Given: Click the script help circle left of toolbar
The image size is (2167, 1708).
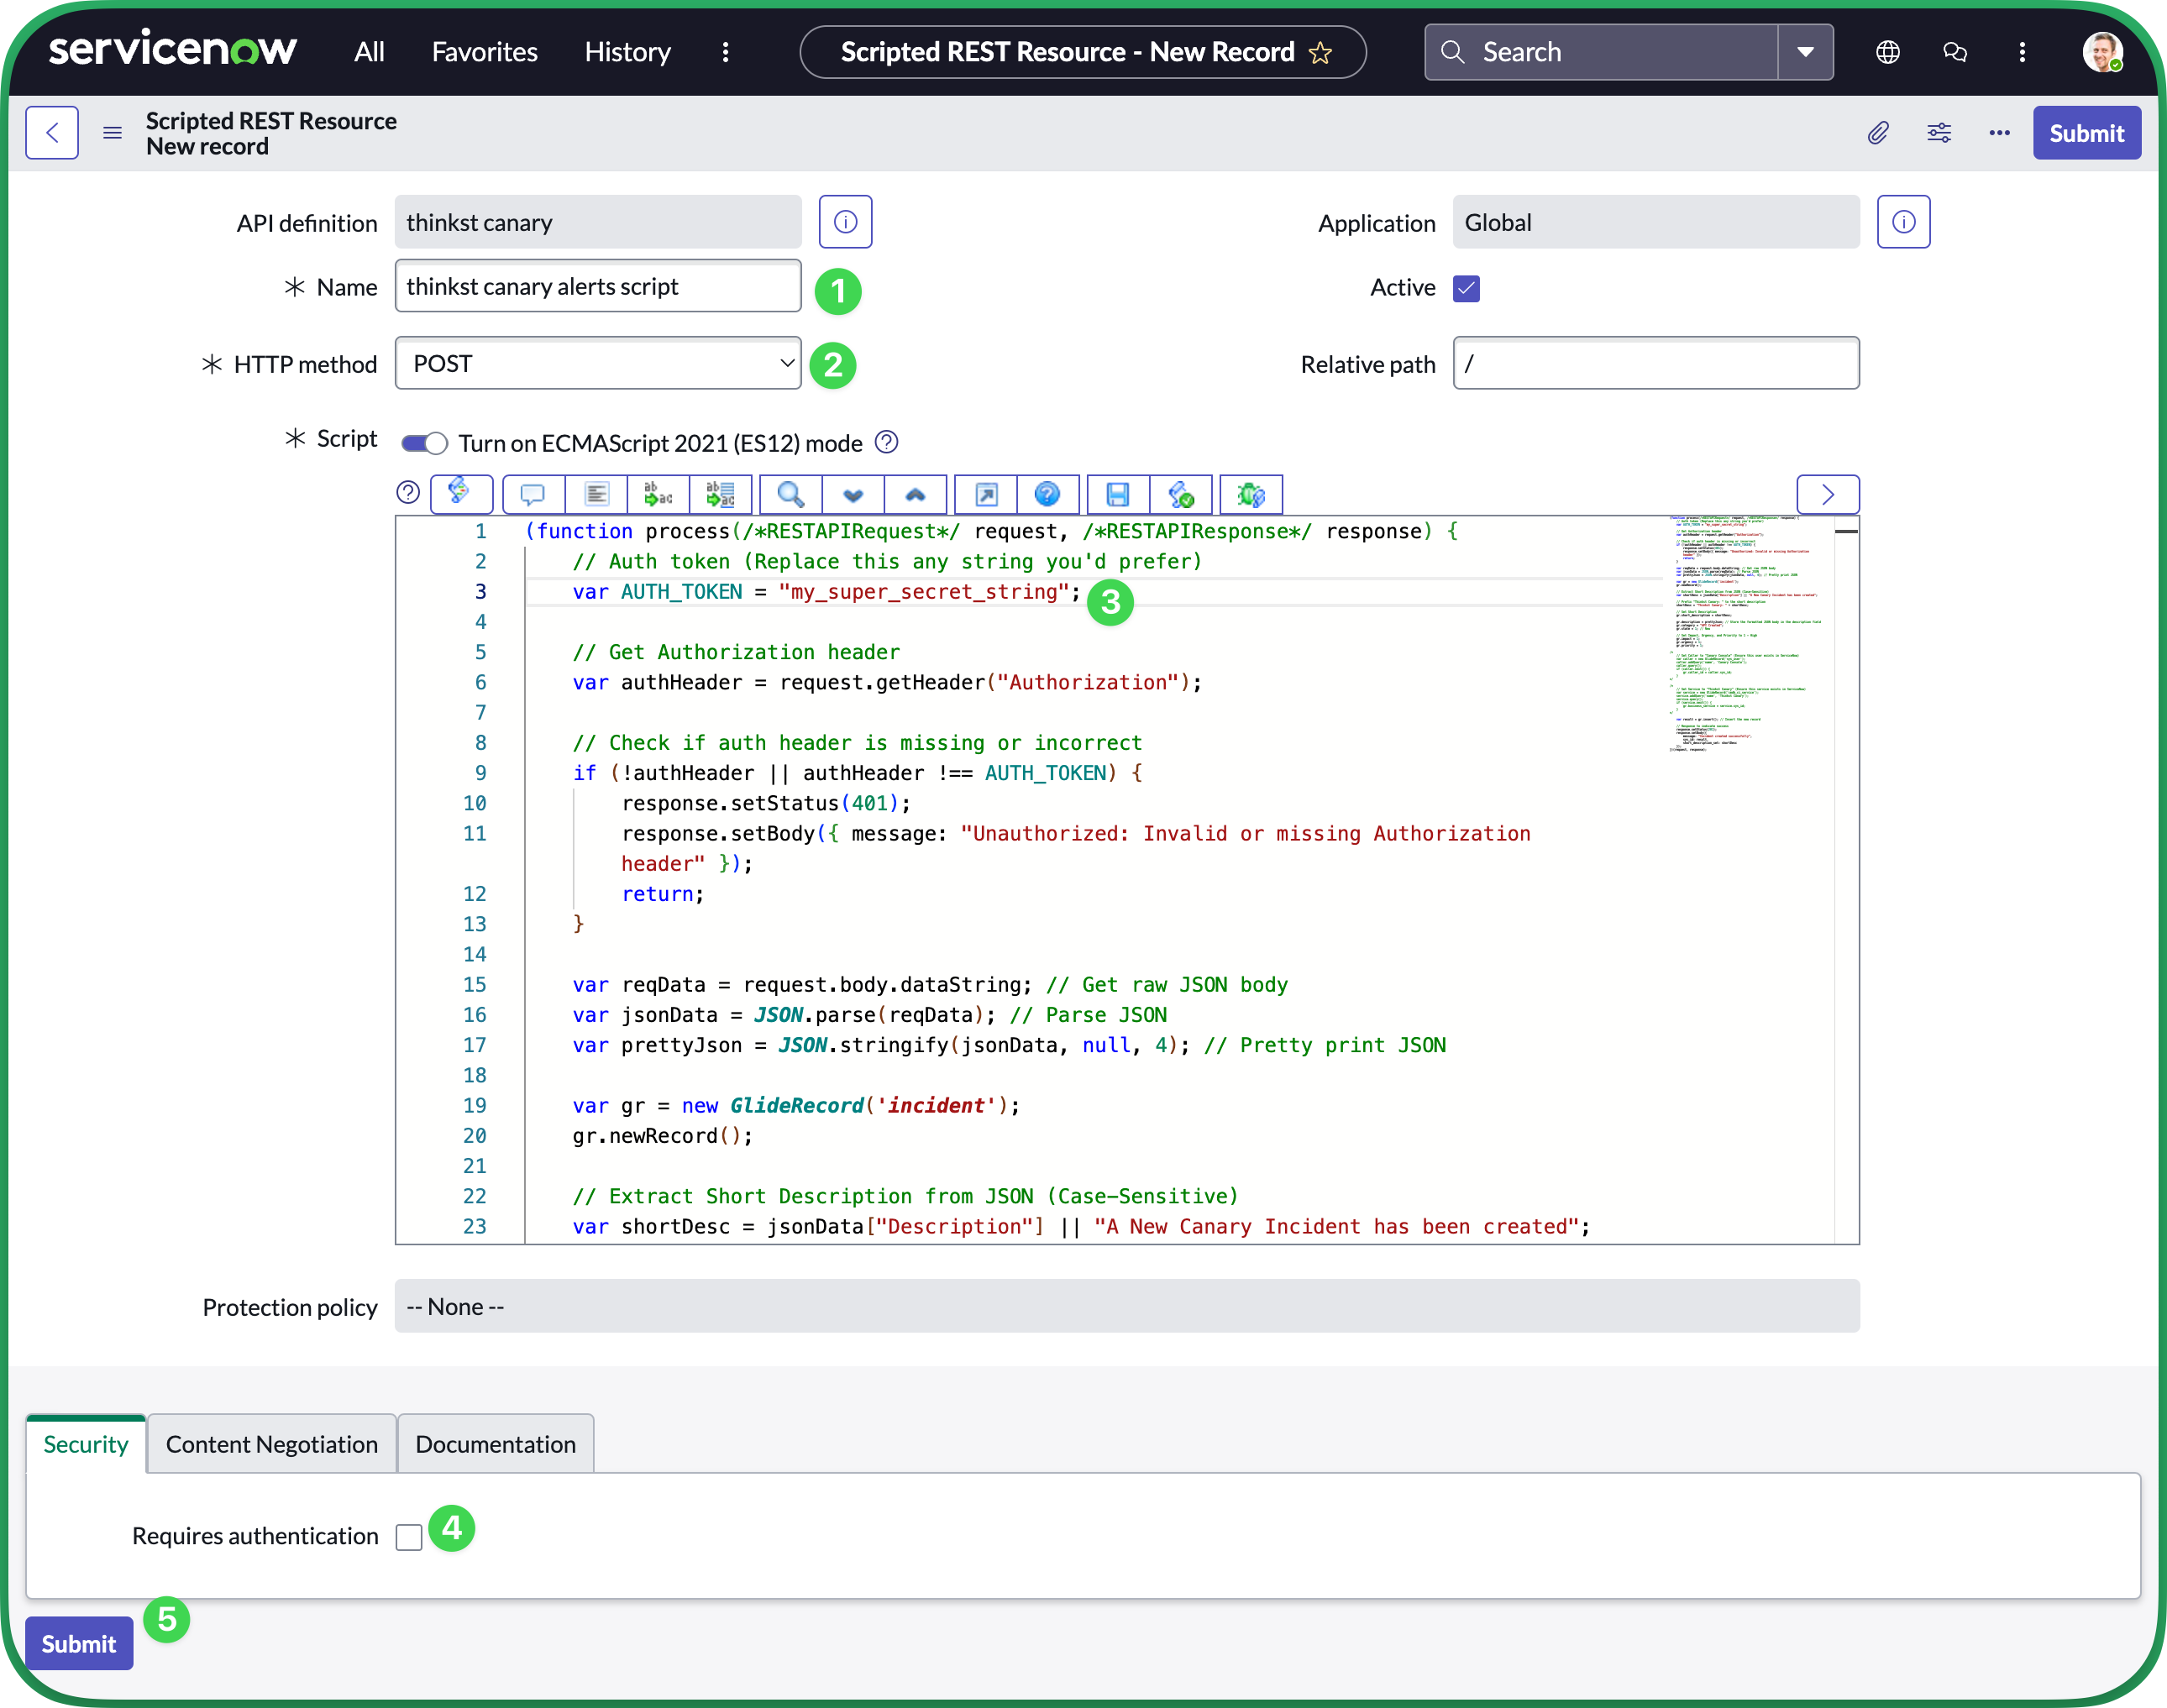Looking at the screenshot, I should click(408, 492).
